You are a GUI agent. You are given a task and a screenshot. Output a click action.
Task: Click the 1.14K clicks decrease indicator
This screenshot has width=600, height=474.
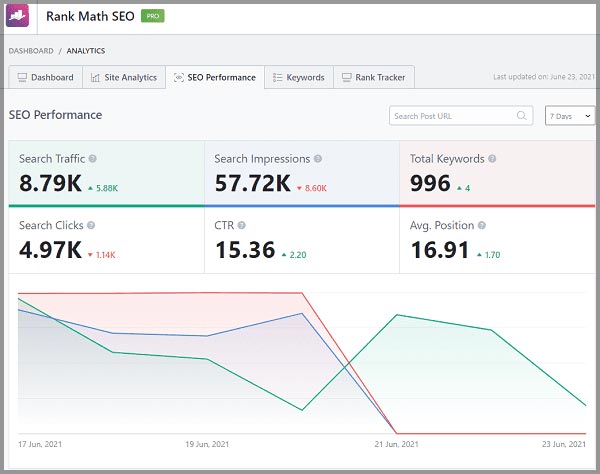point(102,255)
